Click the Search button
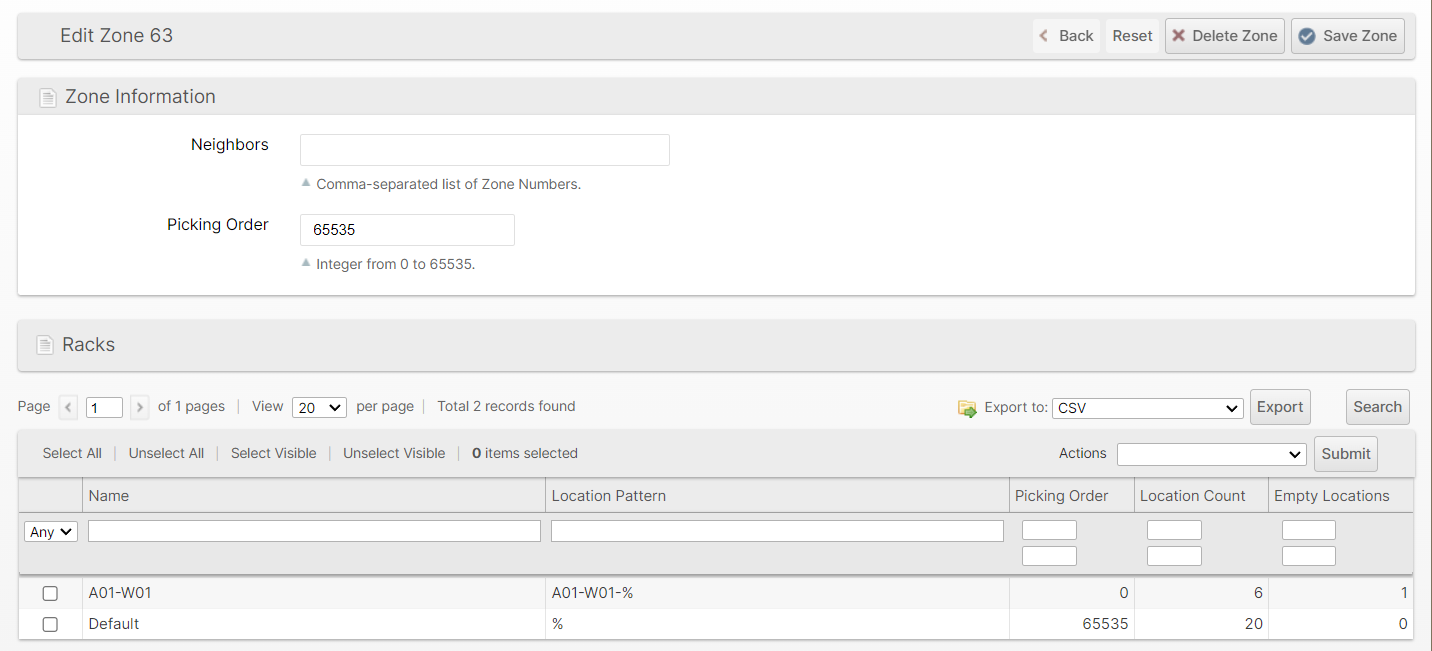1432x651 pixels. [x=1377, y=407]
